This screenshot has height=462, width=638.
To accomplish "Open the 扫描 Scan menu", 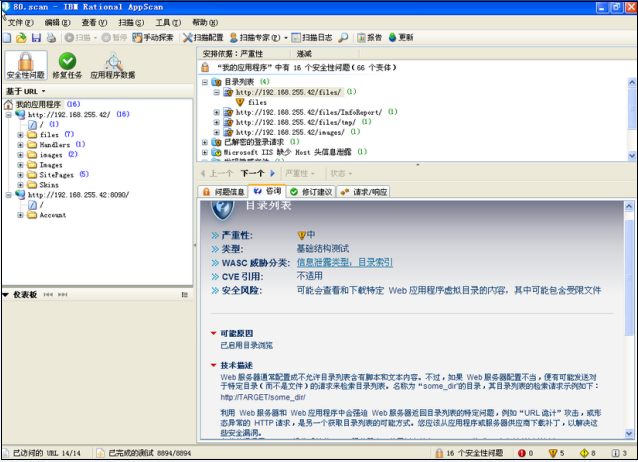I will point(131,22).
